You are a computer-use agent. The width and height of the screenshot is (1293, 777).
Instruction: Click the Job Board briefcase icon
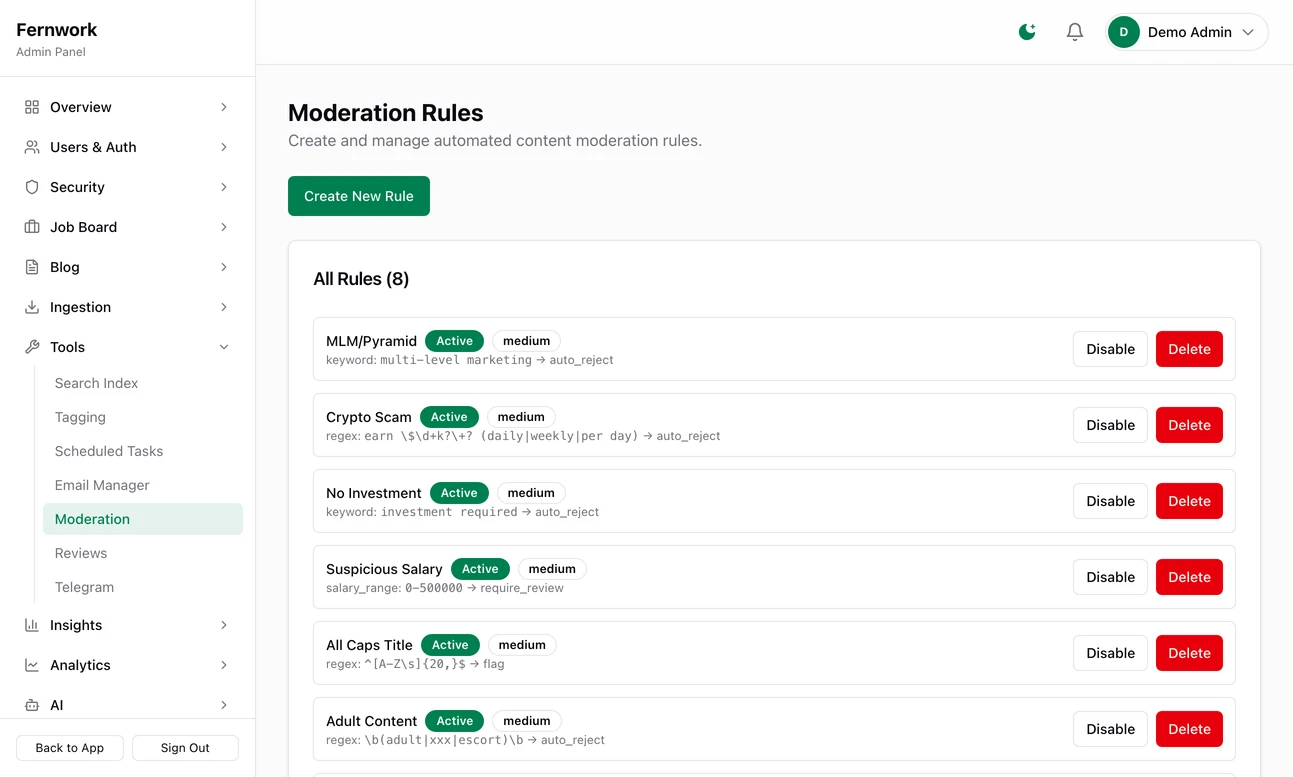[32, 227]
